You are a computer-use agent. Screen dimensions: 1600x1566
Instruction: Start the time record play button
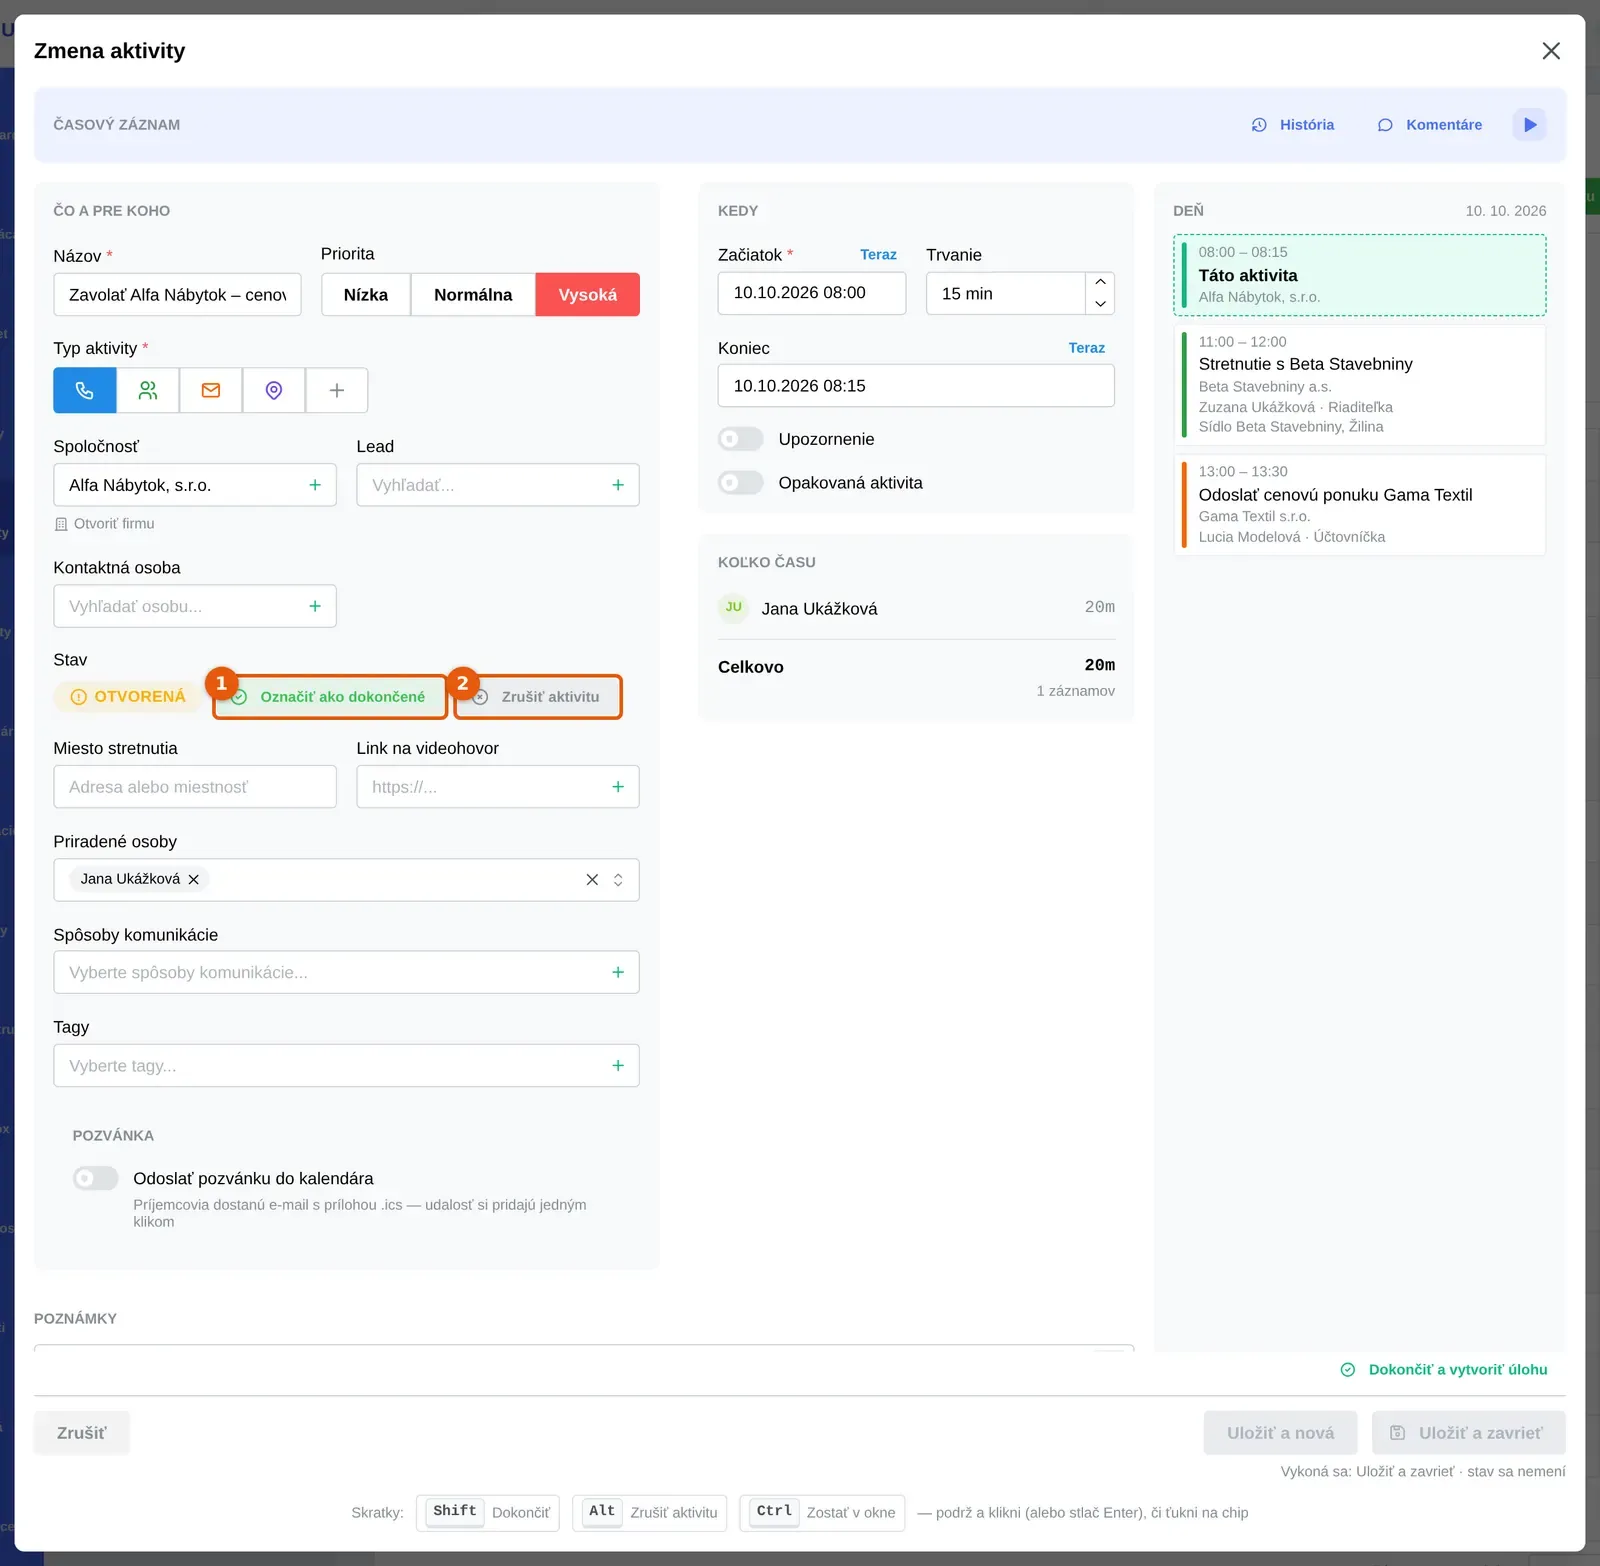(x=1530, y=125)
